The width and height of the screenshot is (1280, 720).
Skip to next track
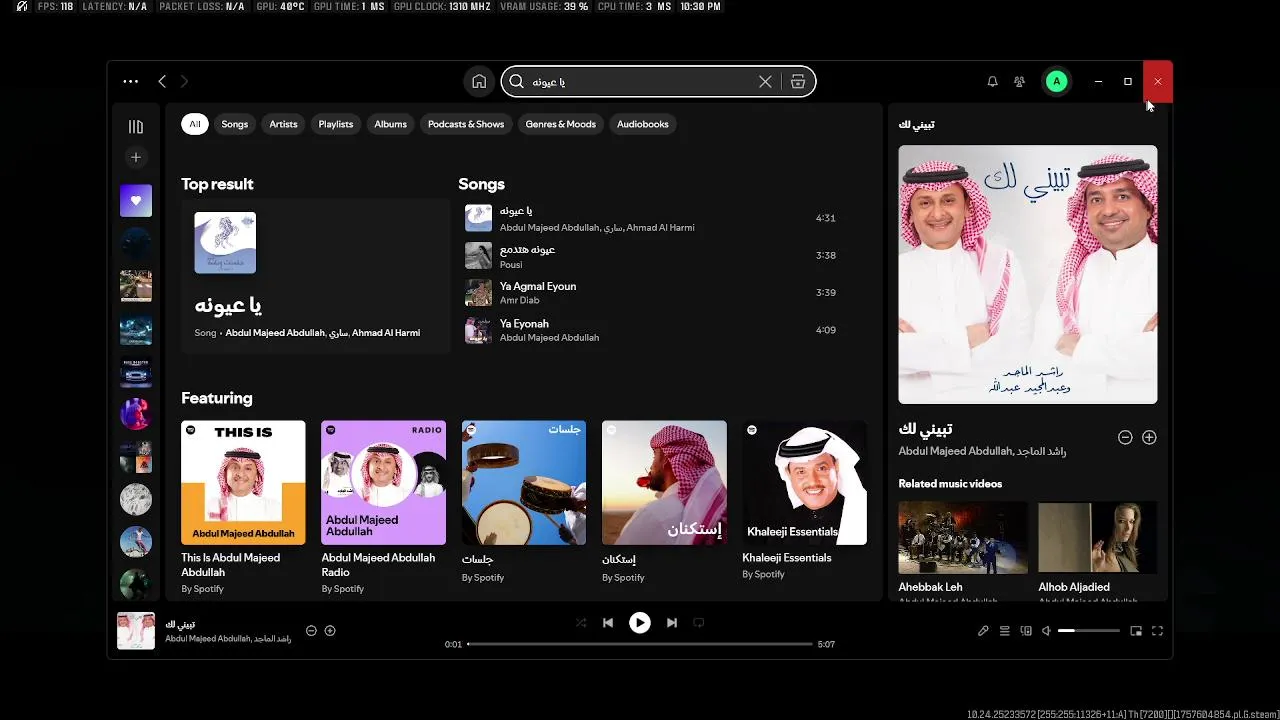tap(672, 622)
